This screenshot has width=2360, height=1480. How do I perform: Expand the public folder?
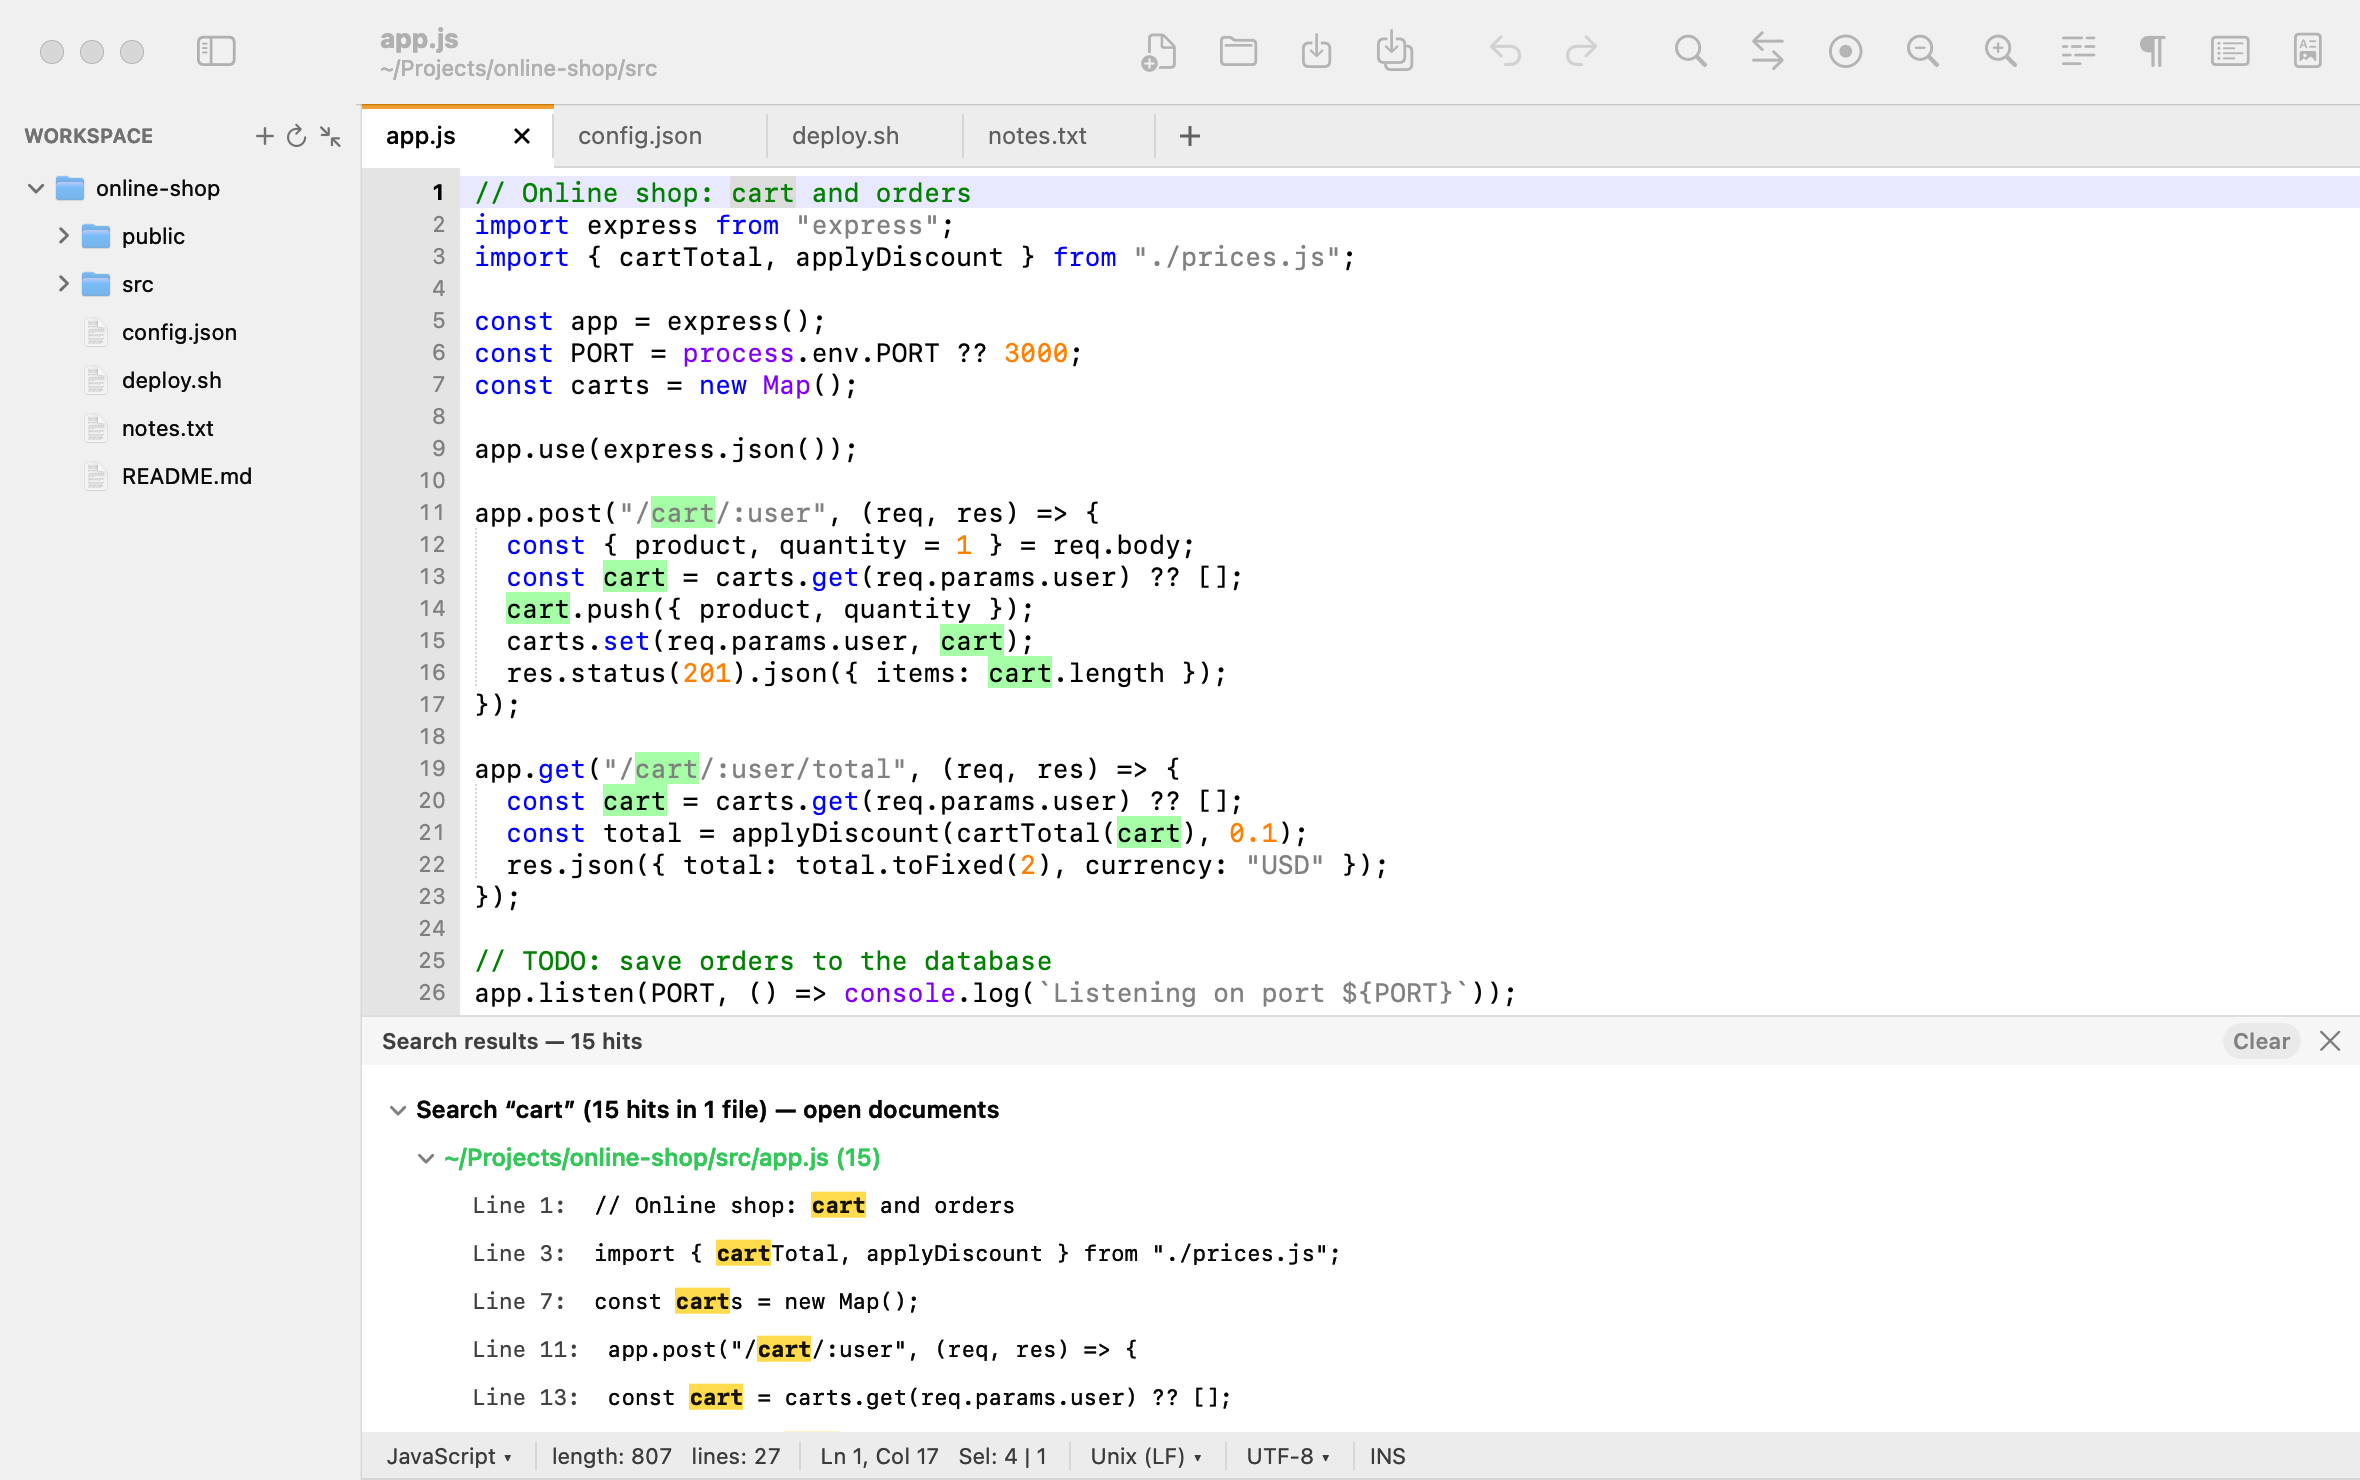click(63, 236)
